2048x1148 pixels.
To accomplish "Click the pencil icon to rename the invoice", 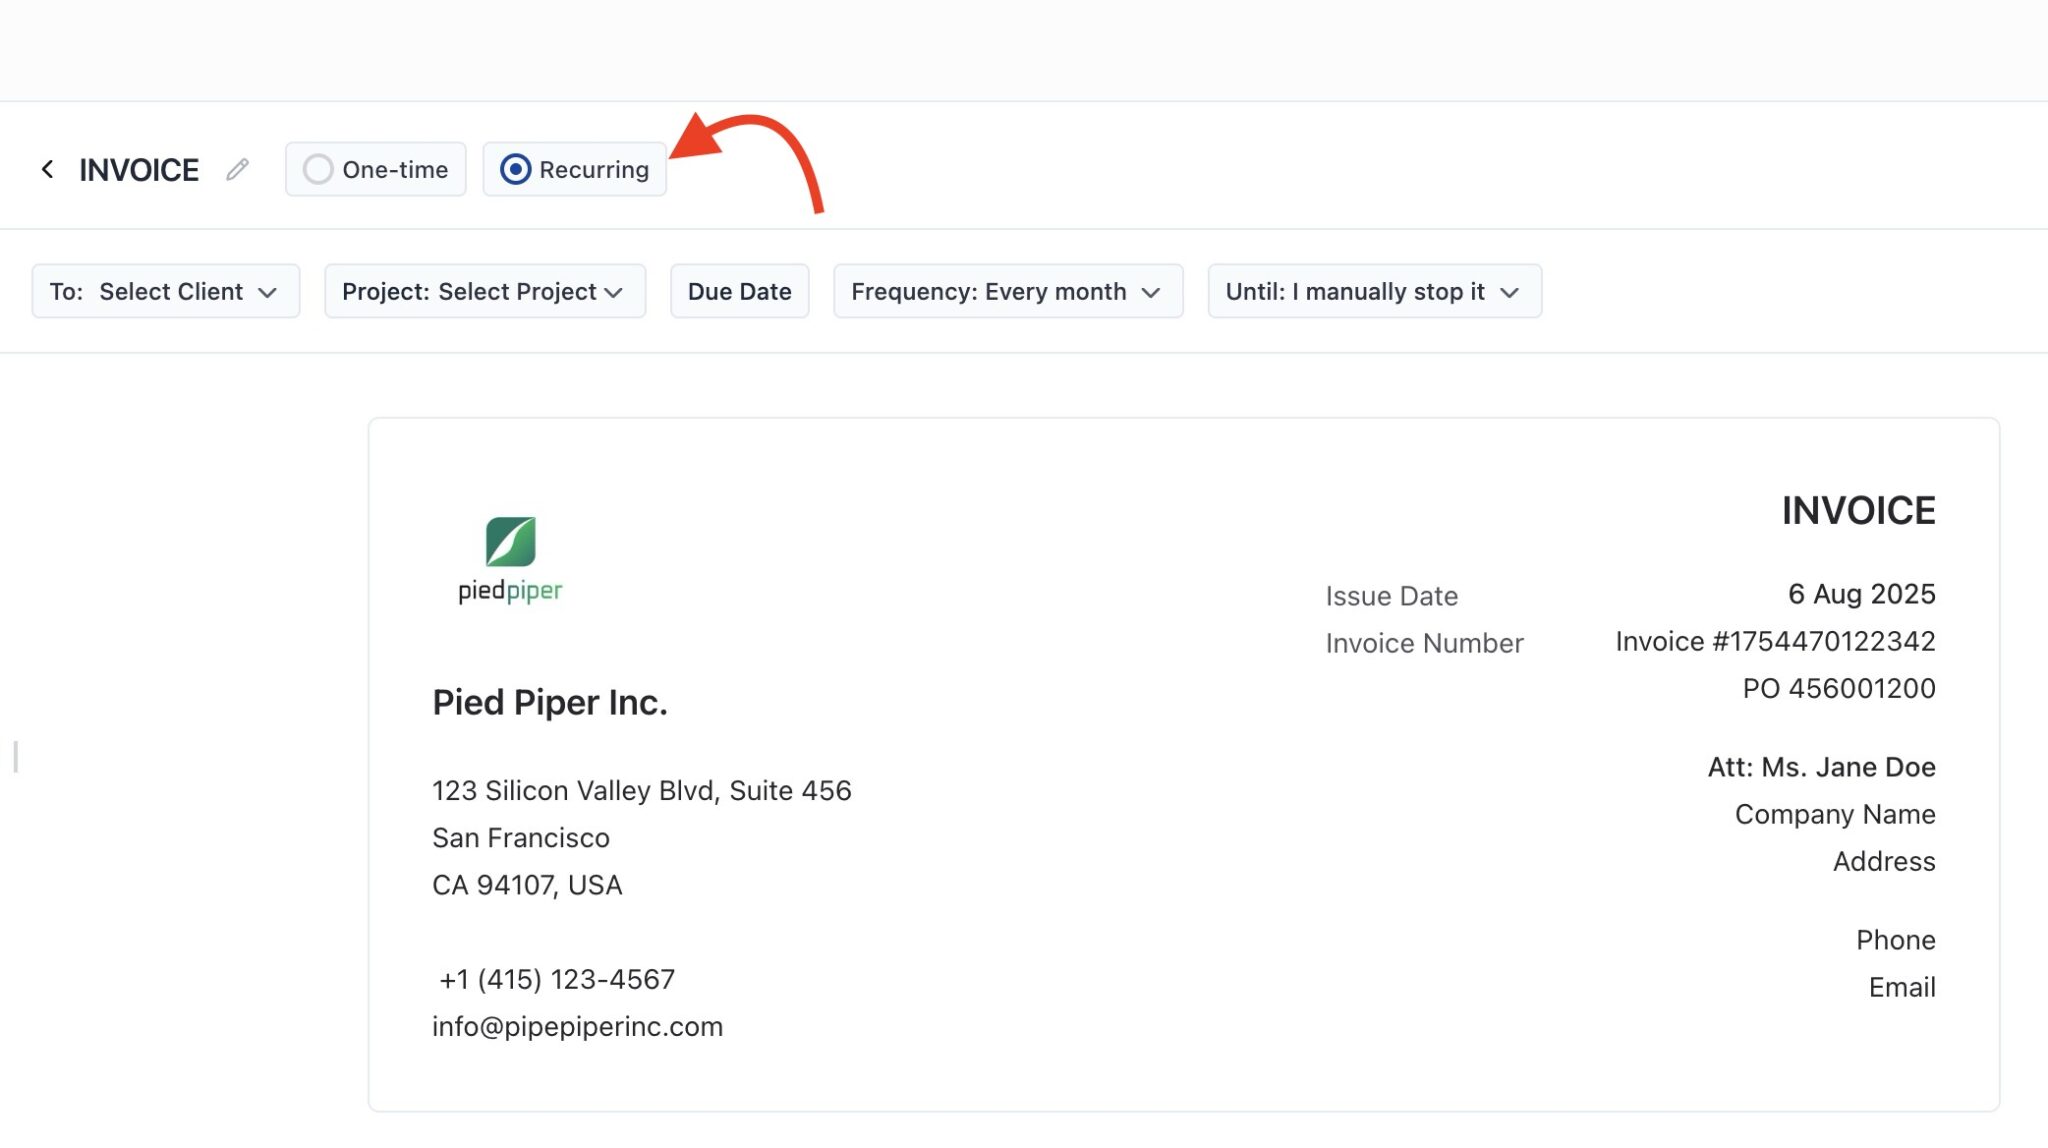I will pyautogui.click(x=237, y=170).
